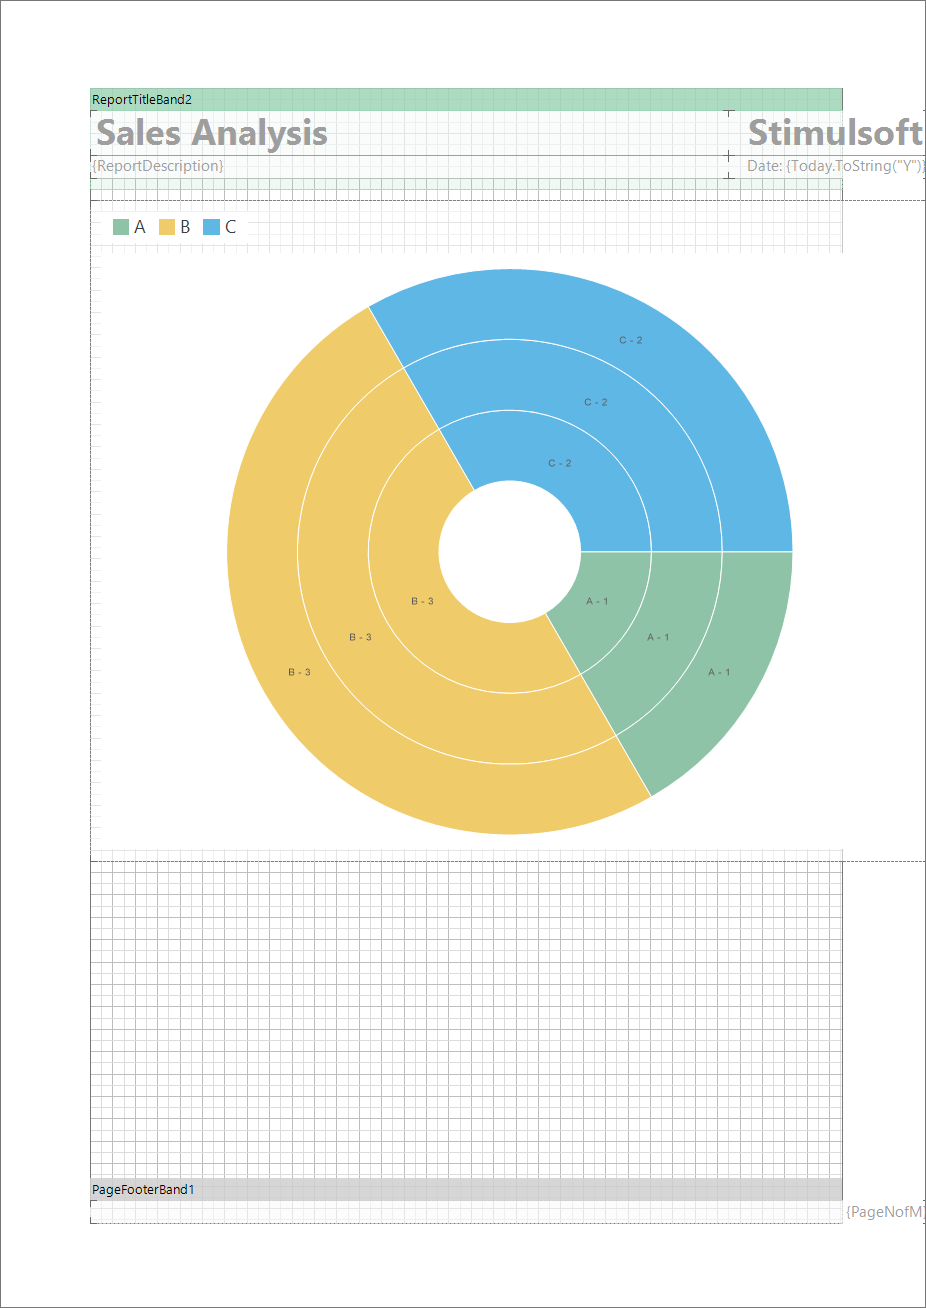Viewport: 926px width, 1308px height.
Task: Click legend label B text
Action: (185, 227)
